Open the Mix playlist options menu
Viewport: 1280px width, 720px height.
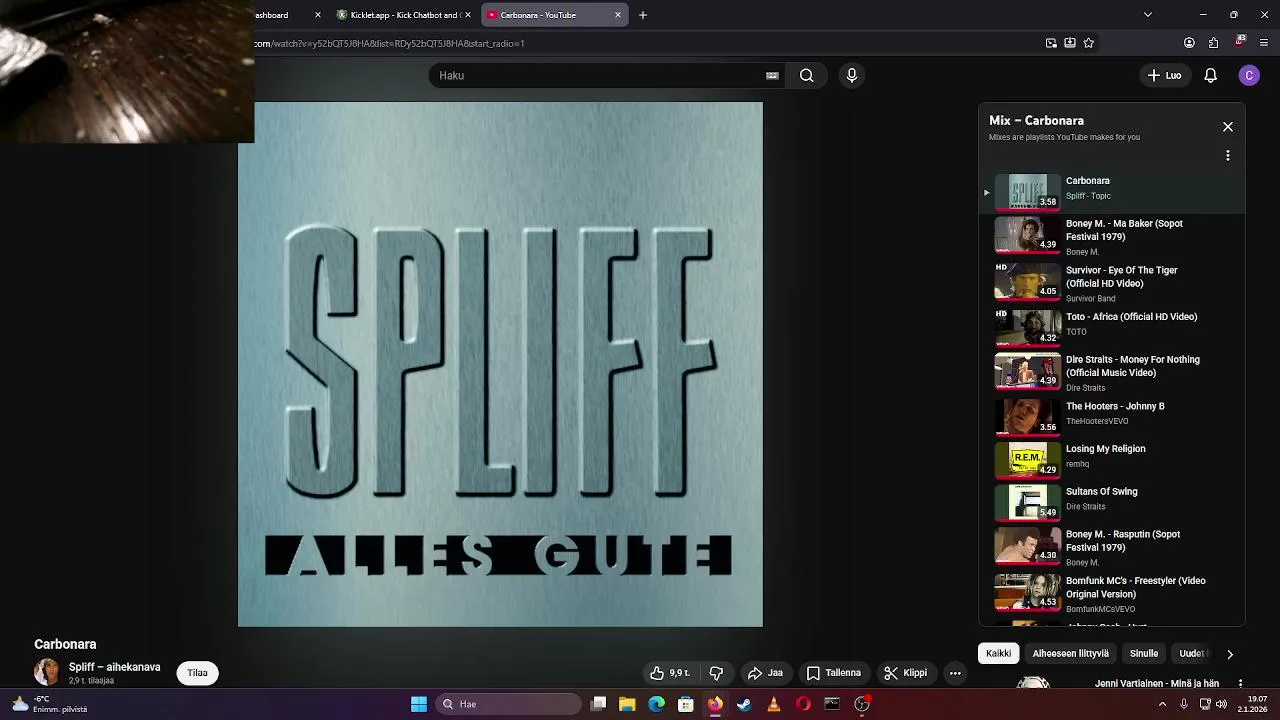pyautogui.click(x=1228, y=156)
